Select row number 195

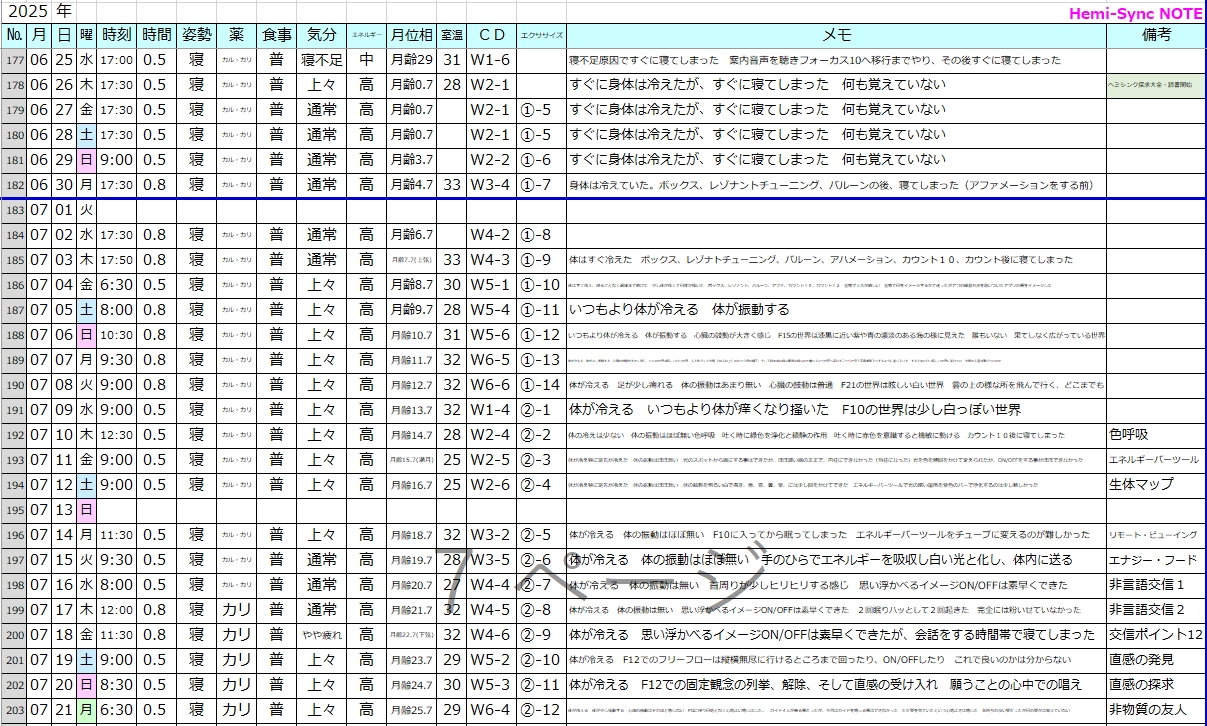pyautogui.click(x=14, y=510)
